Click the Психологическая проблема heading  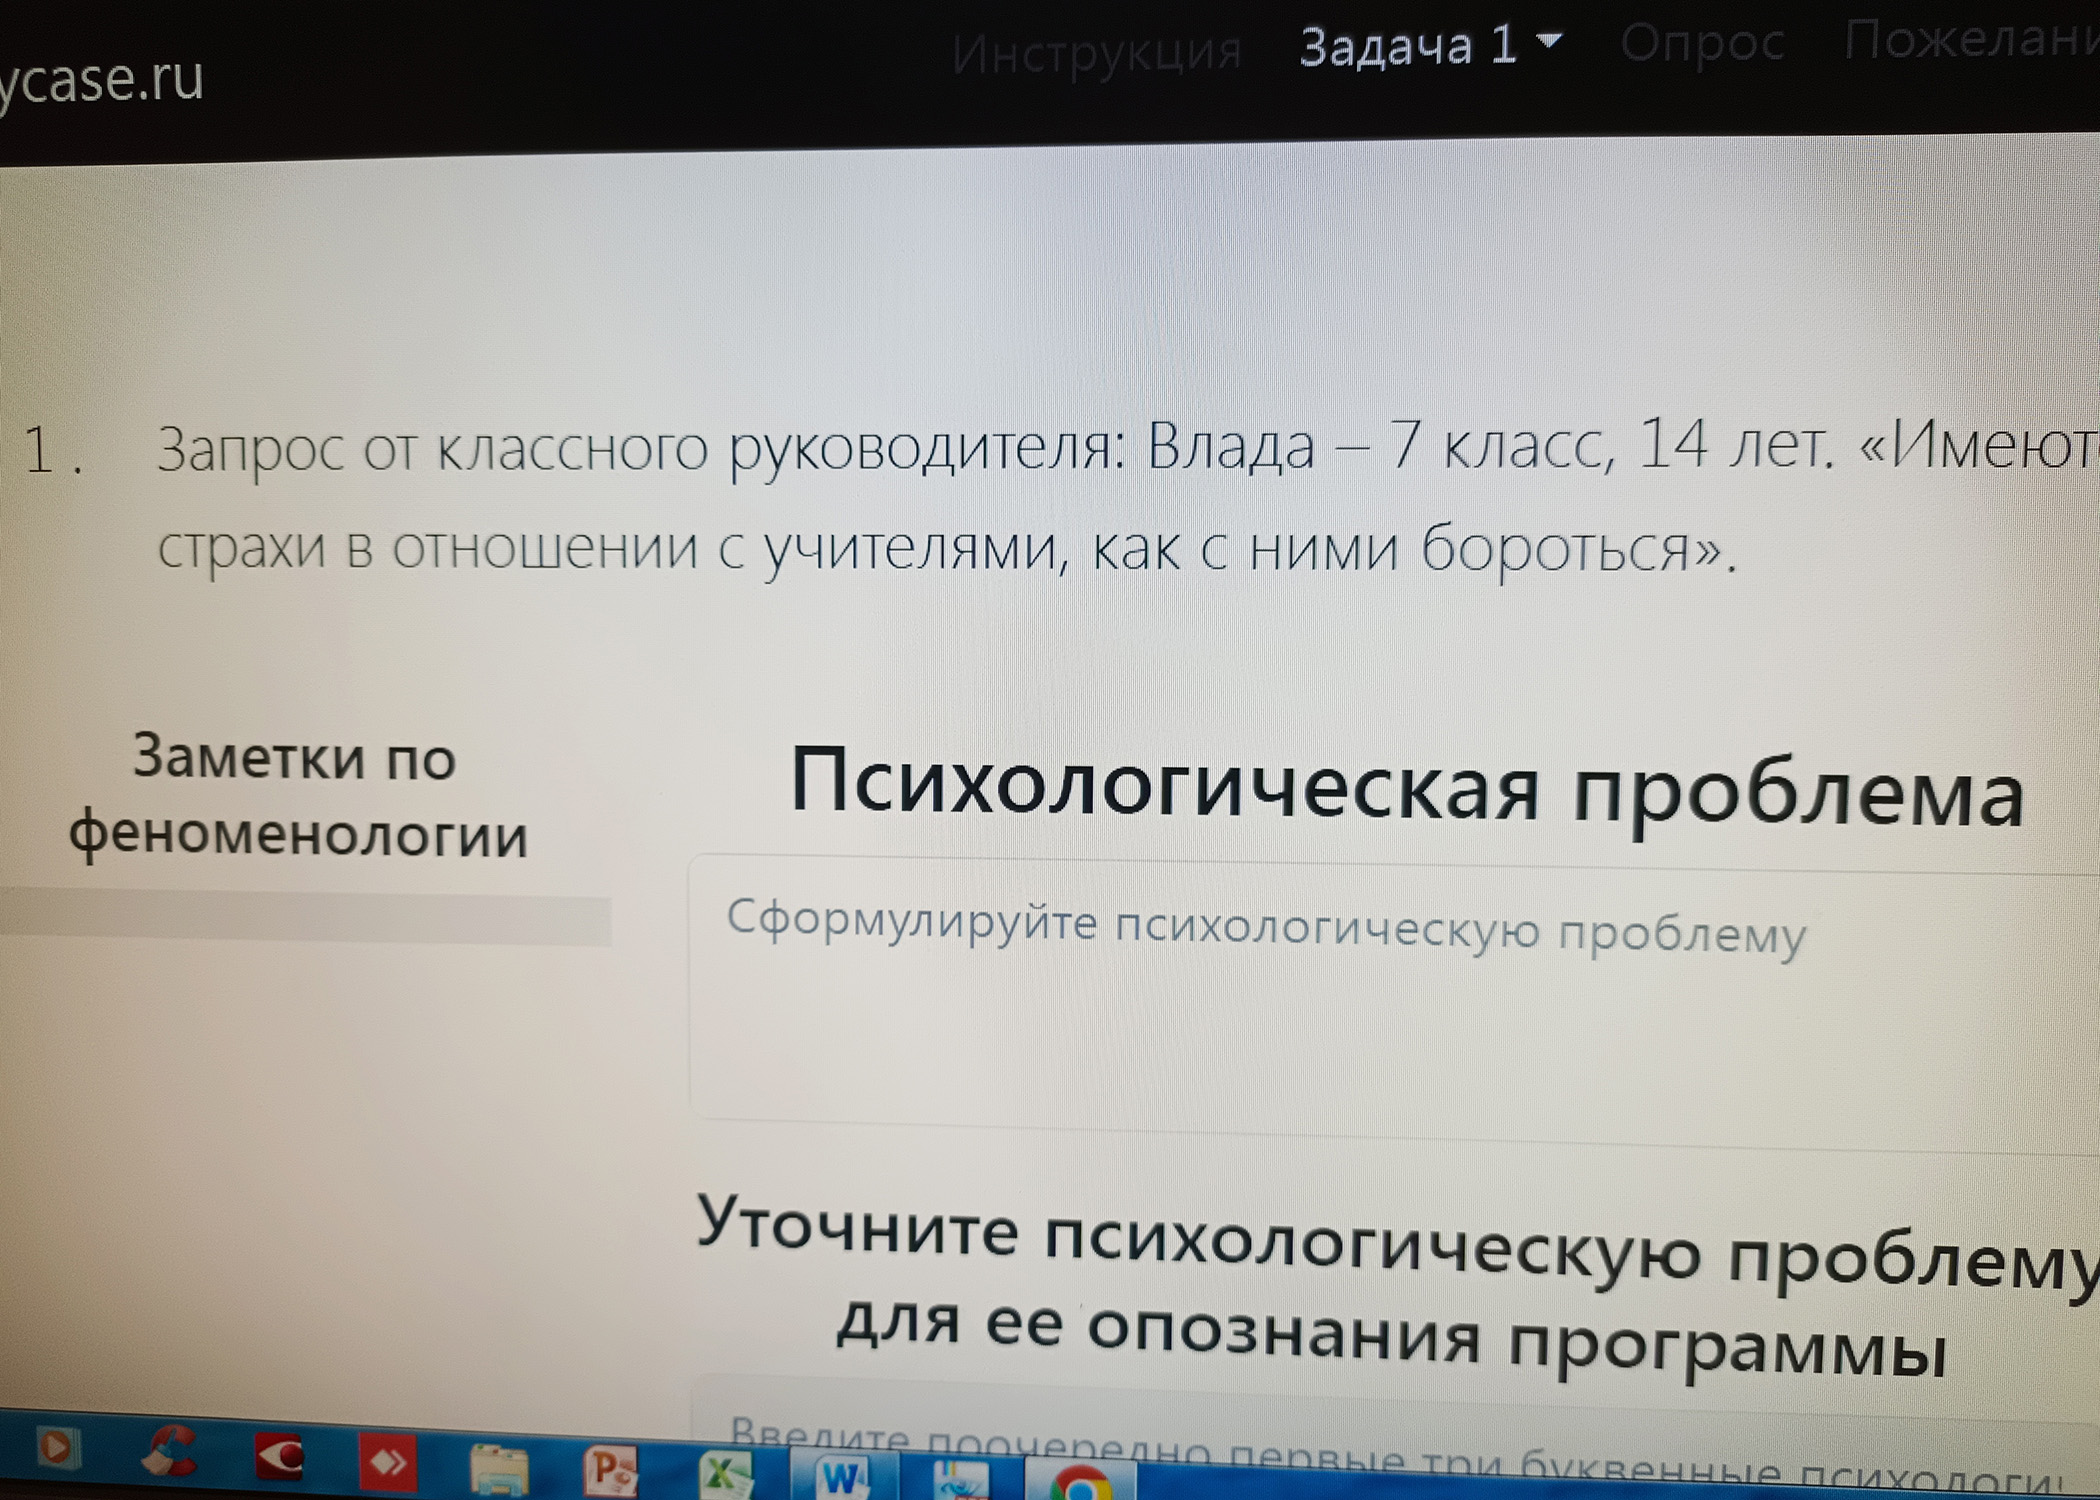tap(1406, 792)
